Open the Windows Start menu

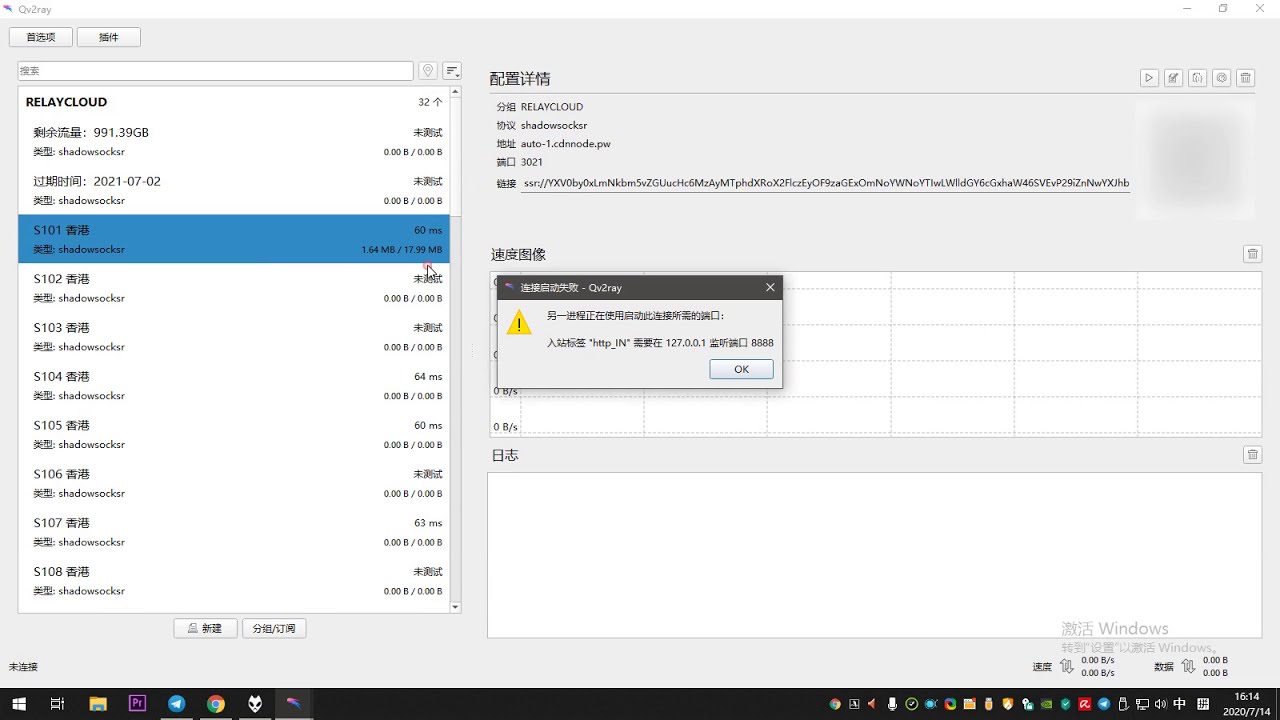click(18, 704)
